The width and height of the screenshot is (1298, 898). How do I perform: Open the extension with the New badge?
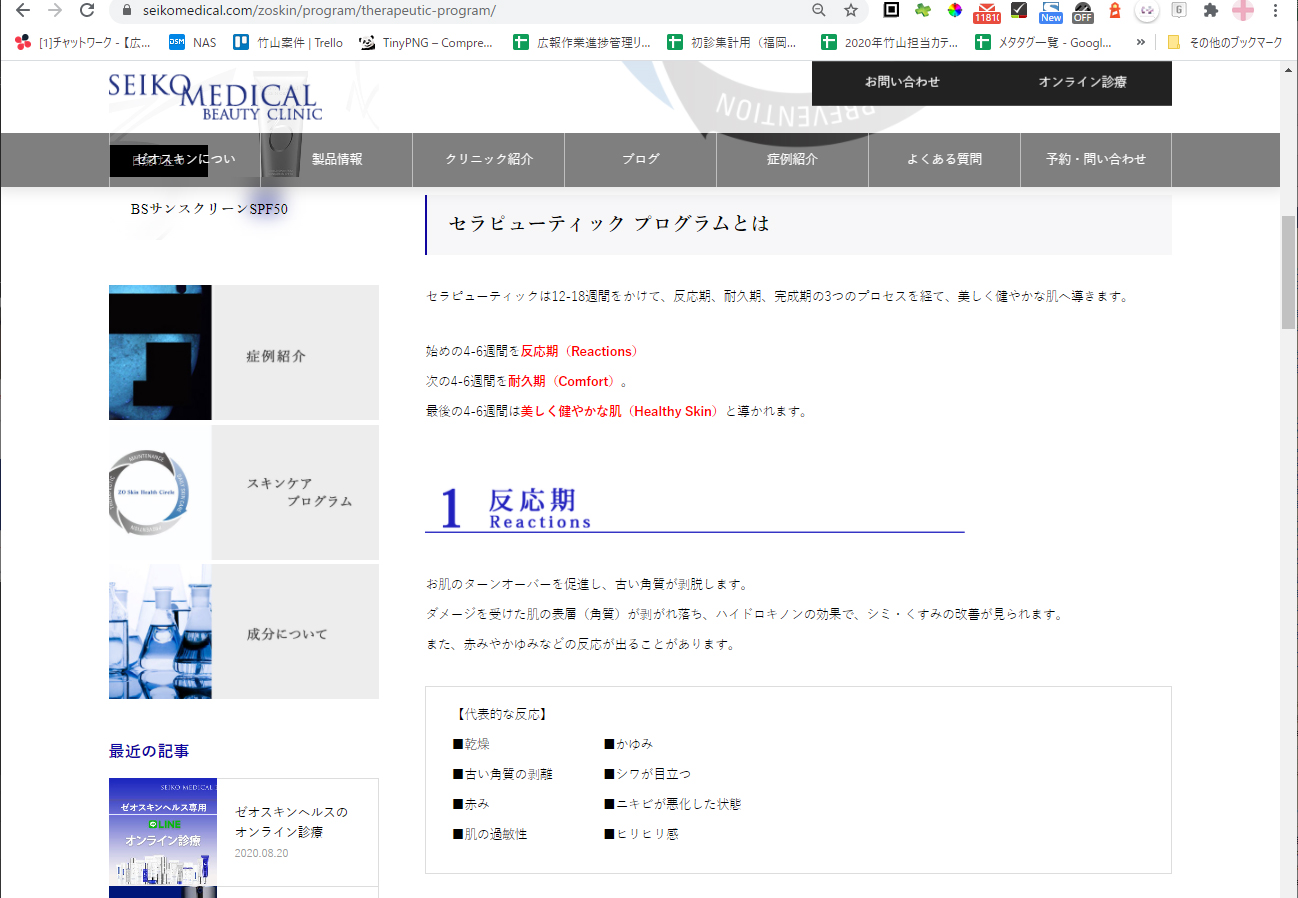1051,11
